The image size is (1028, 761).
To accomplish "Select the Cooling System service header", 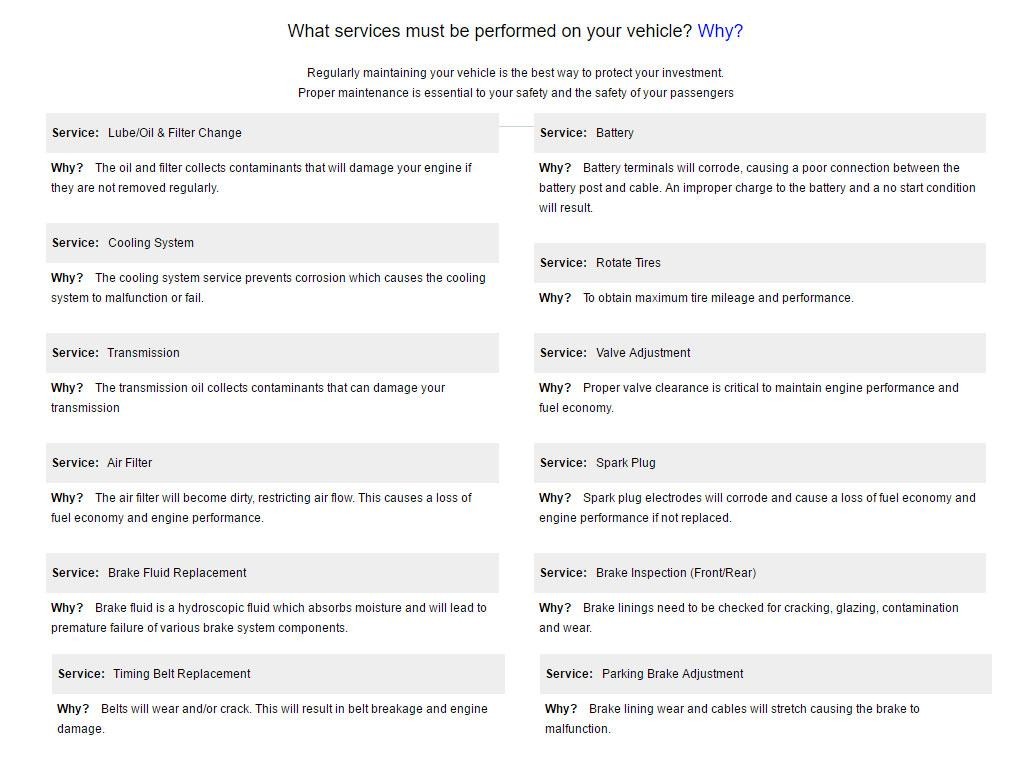I will coord(272,243).
